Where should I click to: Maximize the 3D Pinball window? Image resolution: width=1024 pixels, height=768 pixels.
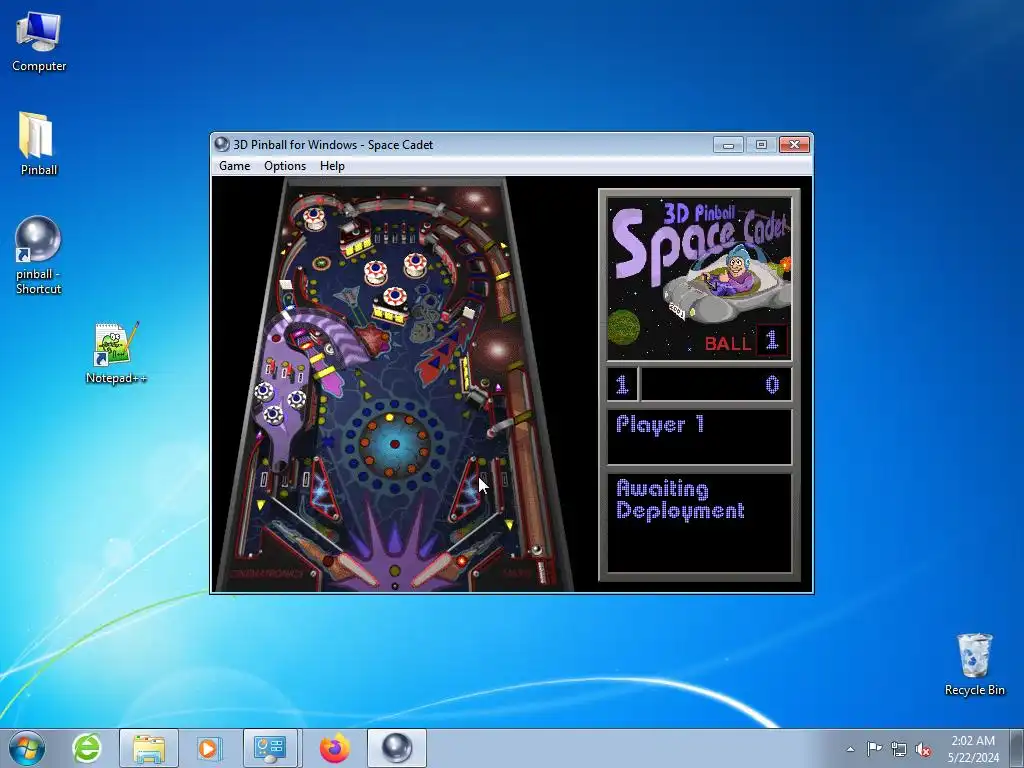pyautogui.click(x=761, y=144)
